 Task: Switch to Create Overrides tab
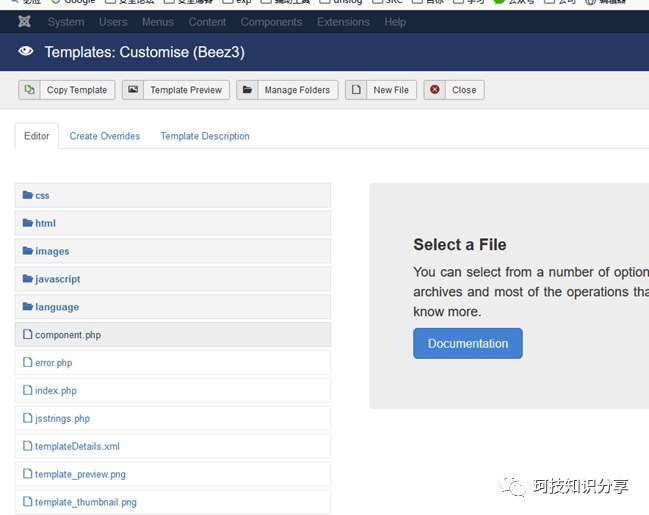105,136
